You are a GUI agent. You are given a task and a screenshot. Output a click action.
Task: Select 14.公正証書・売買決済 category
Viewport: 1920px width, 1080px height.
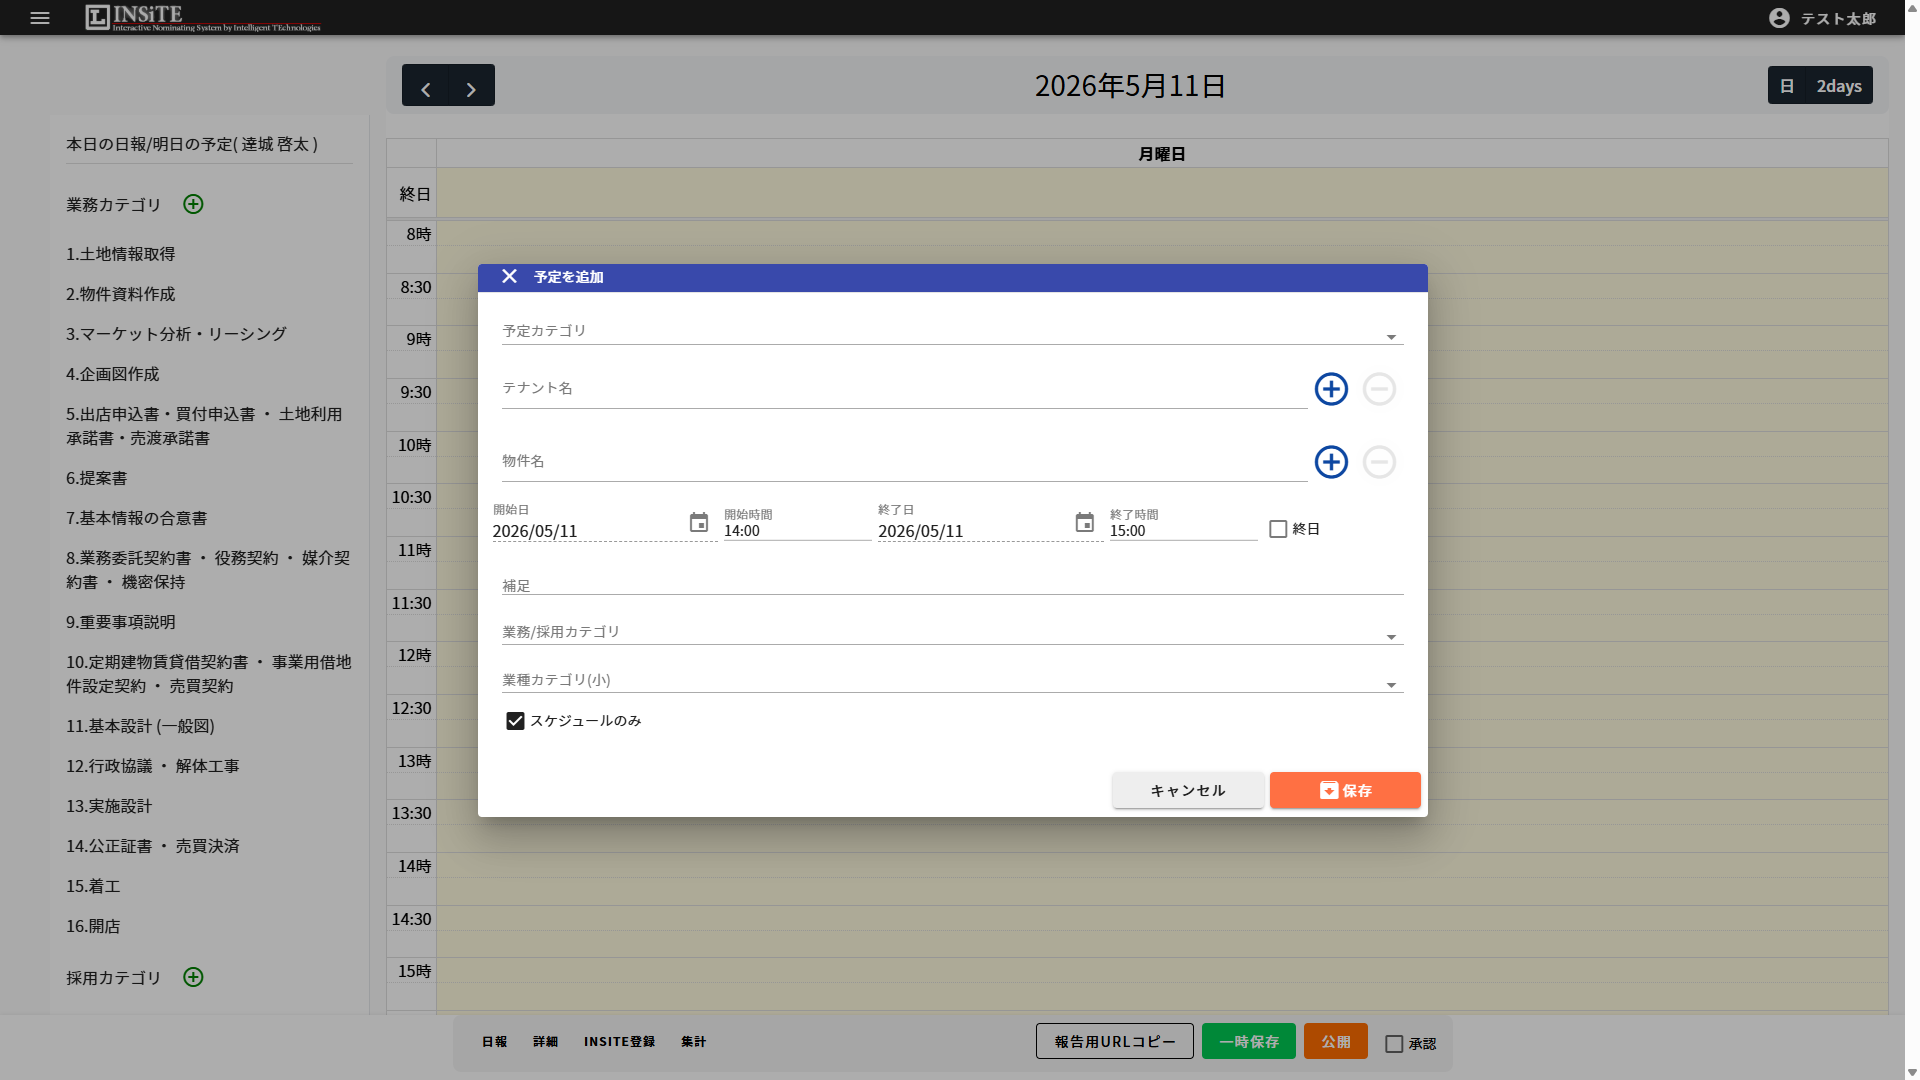(153, 846)
